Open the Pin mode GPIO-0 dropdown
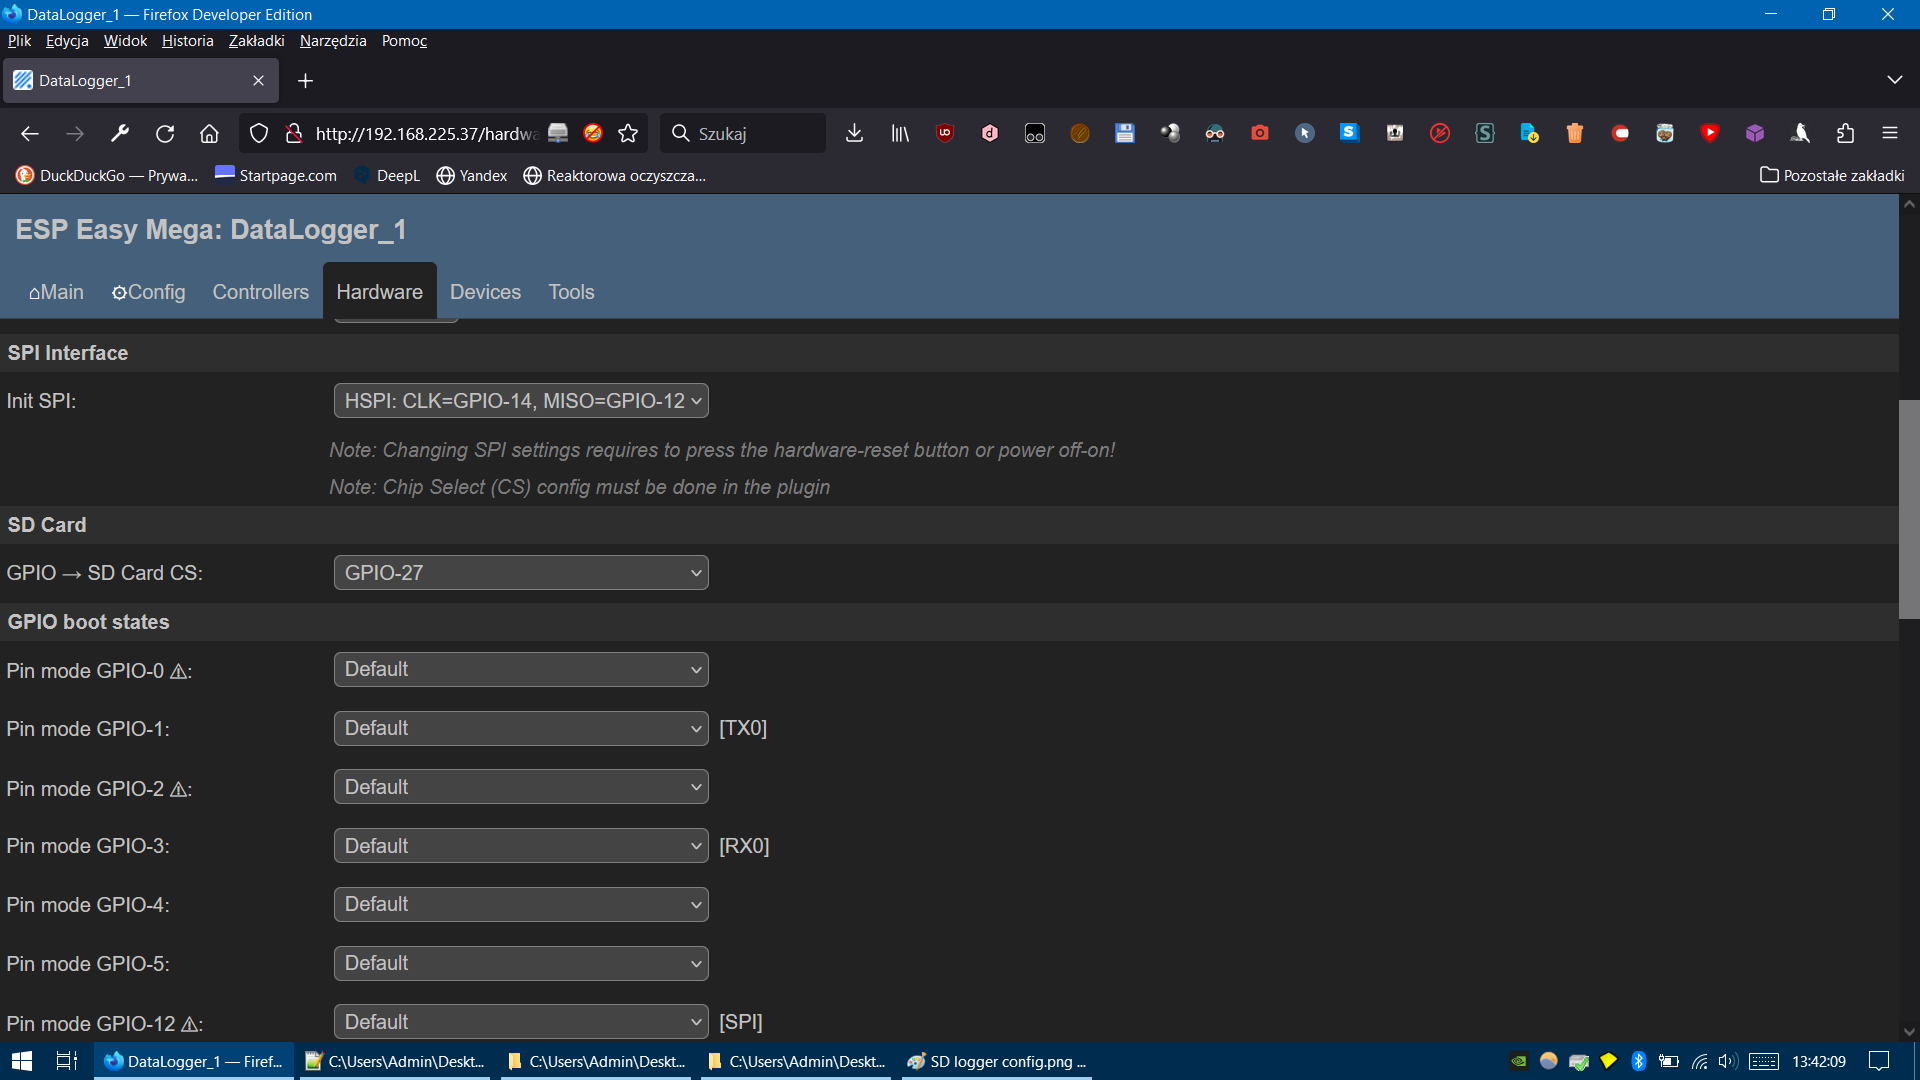 (520, 669)
